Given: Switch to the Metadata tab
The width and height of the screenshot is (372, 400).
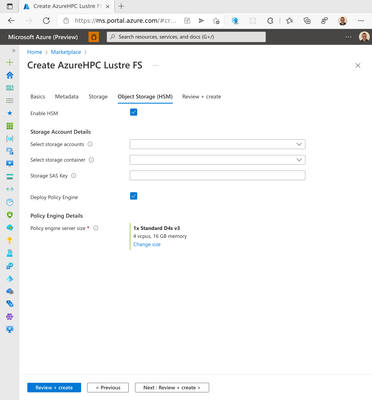Looking at the screenshot, I should (67, 97).
